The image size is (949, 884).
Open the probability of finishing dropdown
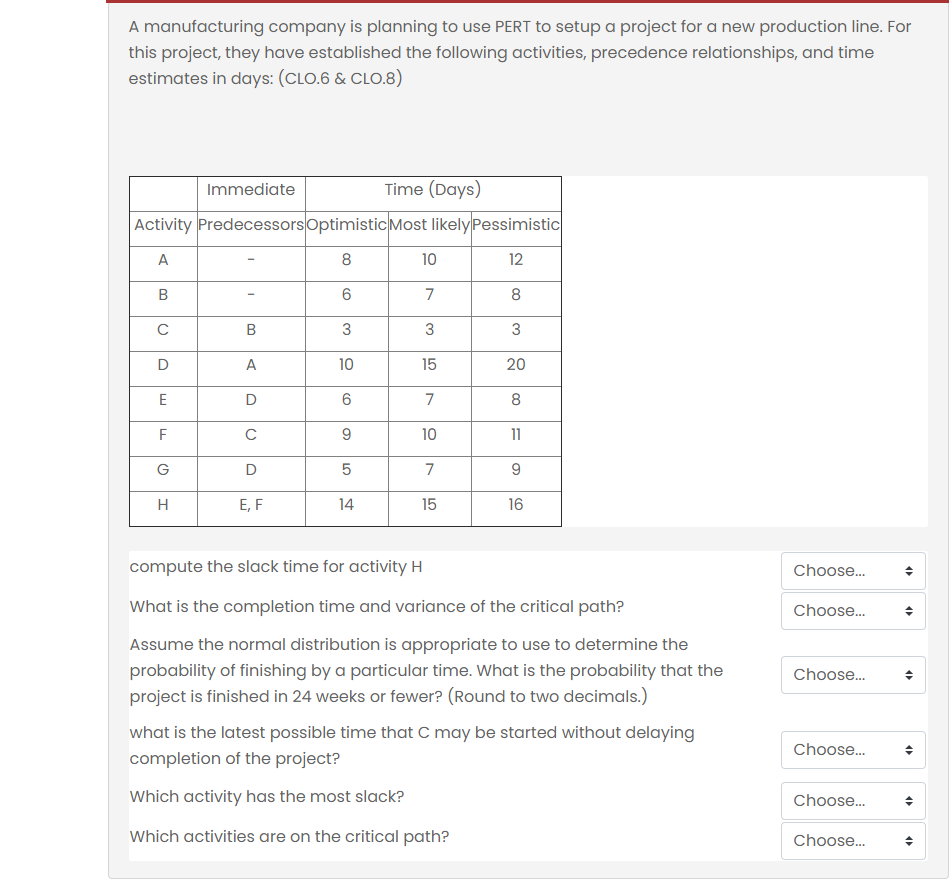click(x=852, y=674)
